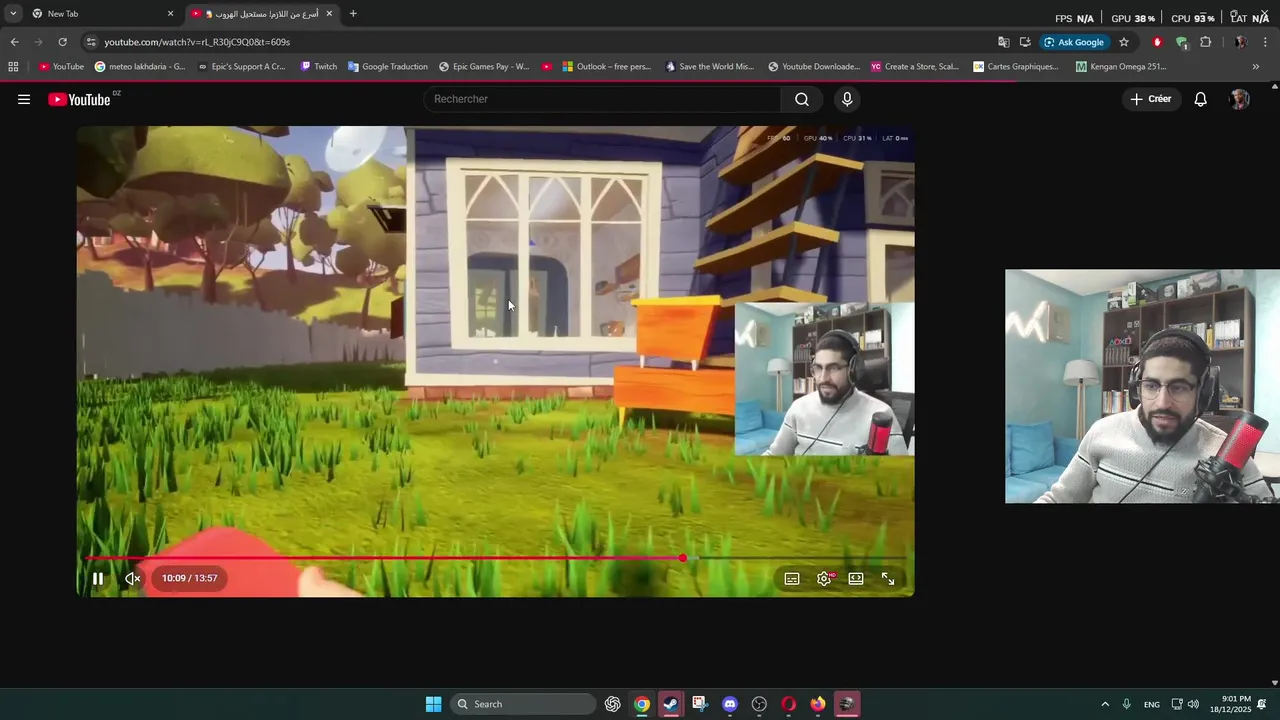
Task: Open the Cartes Graphiques bookmark
Action: click(x=1016, y=67)
